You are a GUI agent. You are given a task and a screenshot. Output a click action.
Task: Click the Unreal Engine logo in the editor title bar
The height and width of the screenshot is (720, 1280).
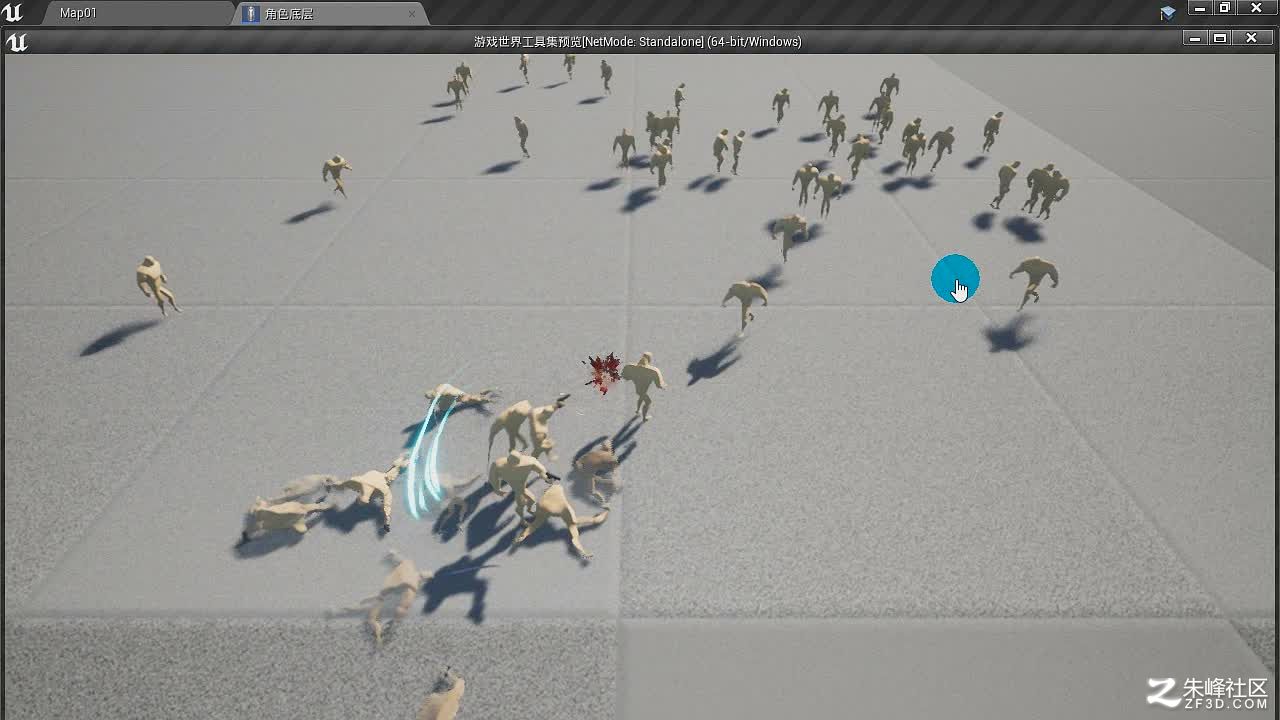(x=13, y=12)
